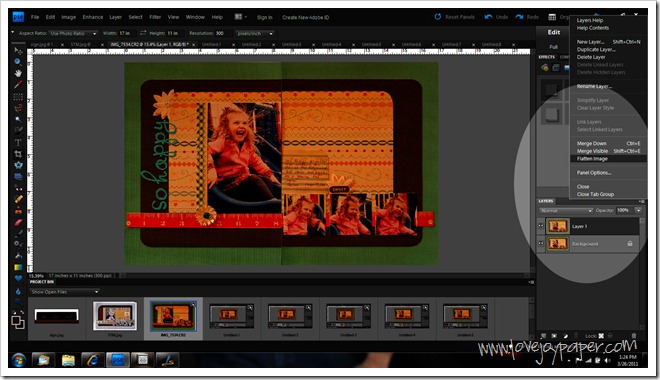660x380 pixels.
Task: Click the lock icon on Background layer
Action: (630, 244)
